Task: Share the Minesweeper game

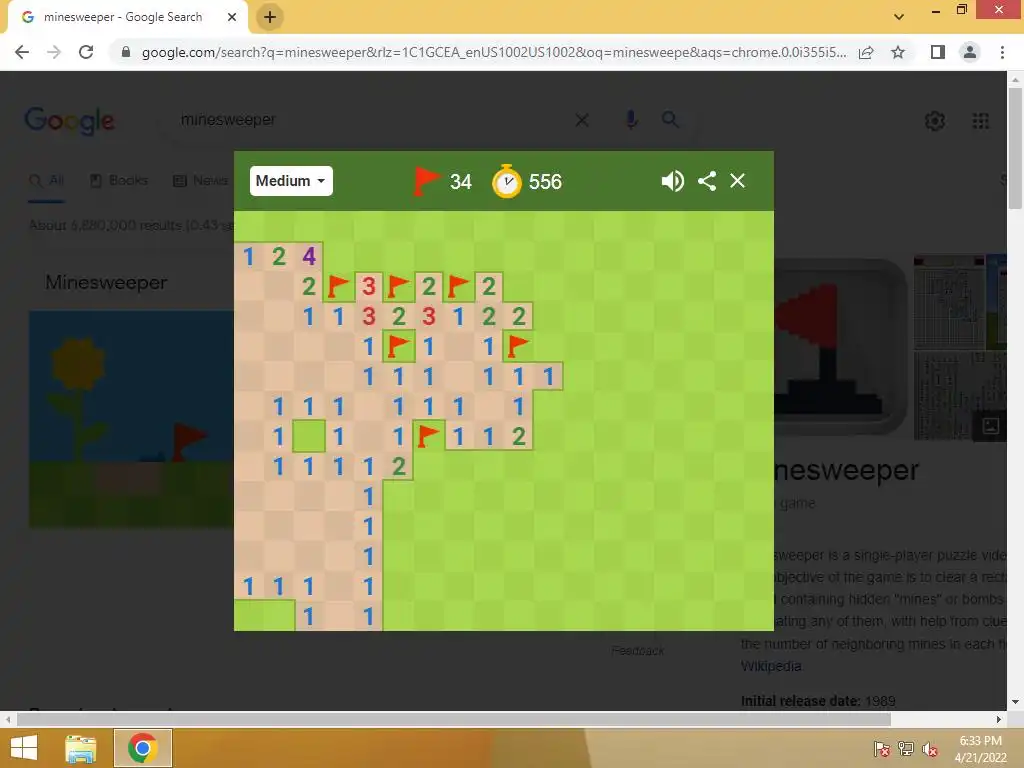Action: coord(707,181)
